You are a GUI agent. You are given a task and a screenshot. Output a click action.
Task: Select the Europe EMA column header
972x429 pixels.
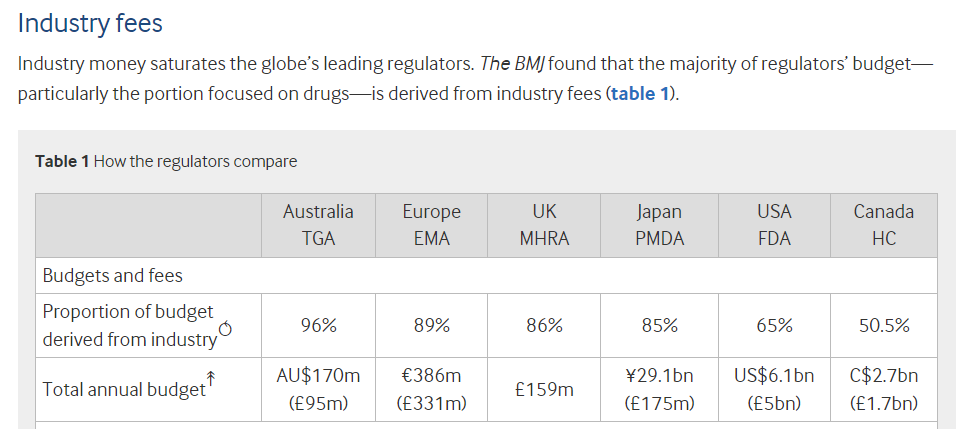tap(431, 226)
